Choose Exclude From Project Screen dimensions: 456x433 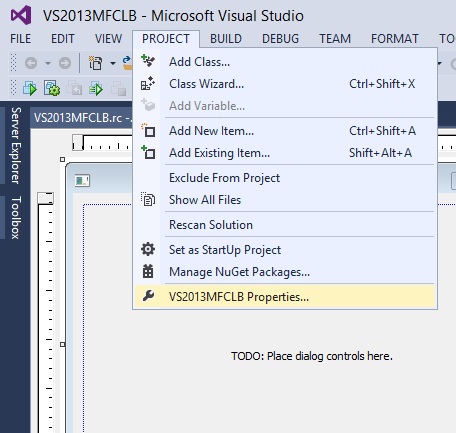(x=285, y=178)
